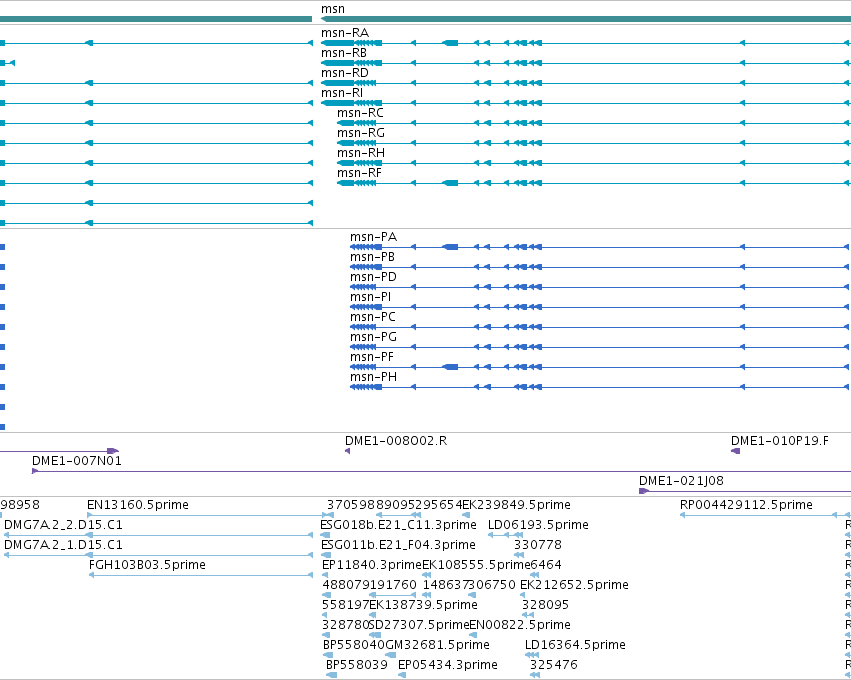Select the EK212652.5prime EST label
Screen dimensions: 851x680
(574, 585)
